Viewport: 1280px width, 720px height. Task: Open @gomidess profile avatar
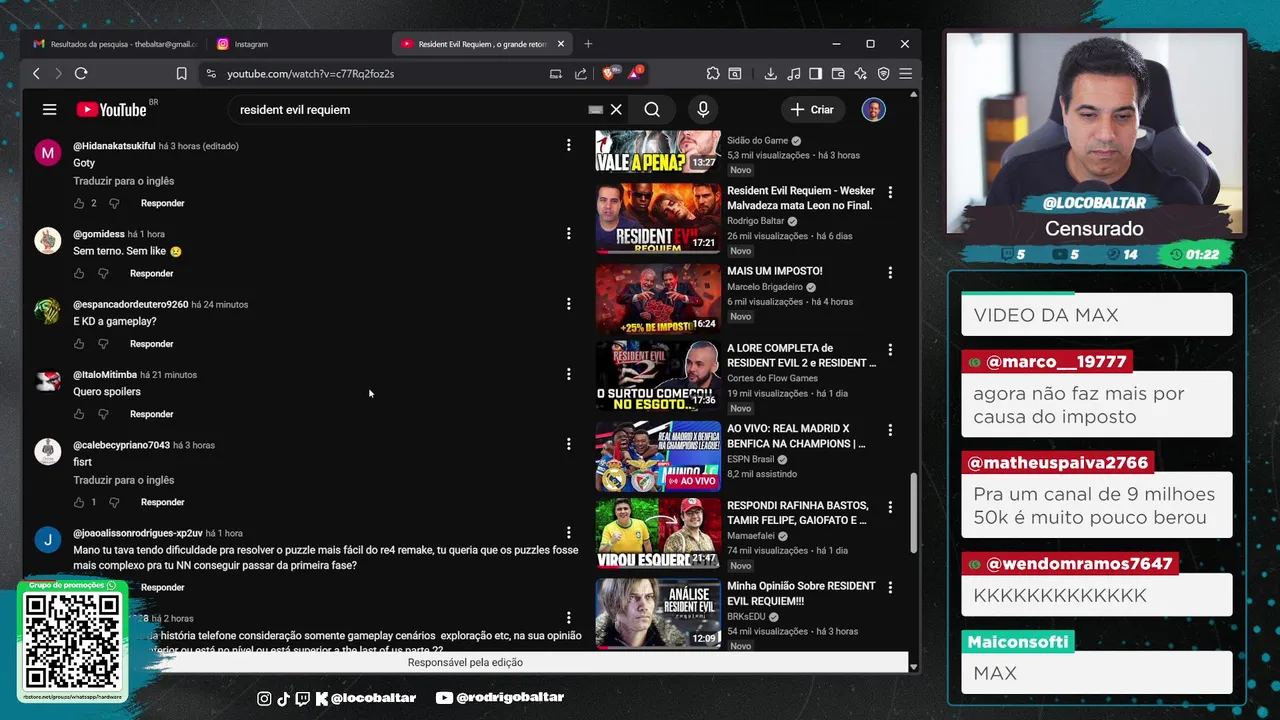pos(48,240)
